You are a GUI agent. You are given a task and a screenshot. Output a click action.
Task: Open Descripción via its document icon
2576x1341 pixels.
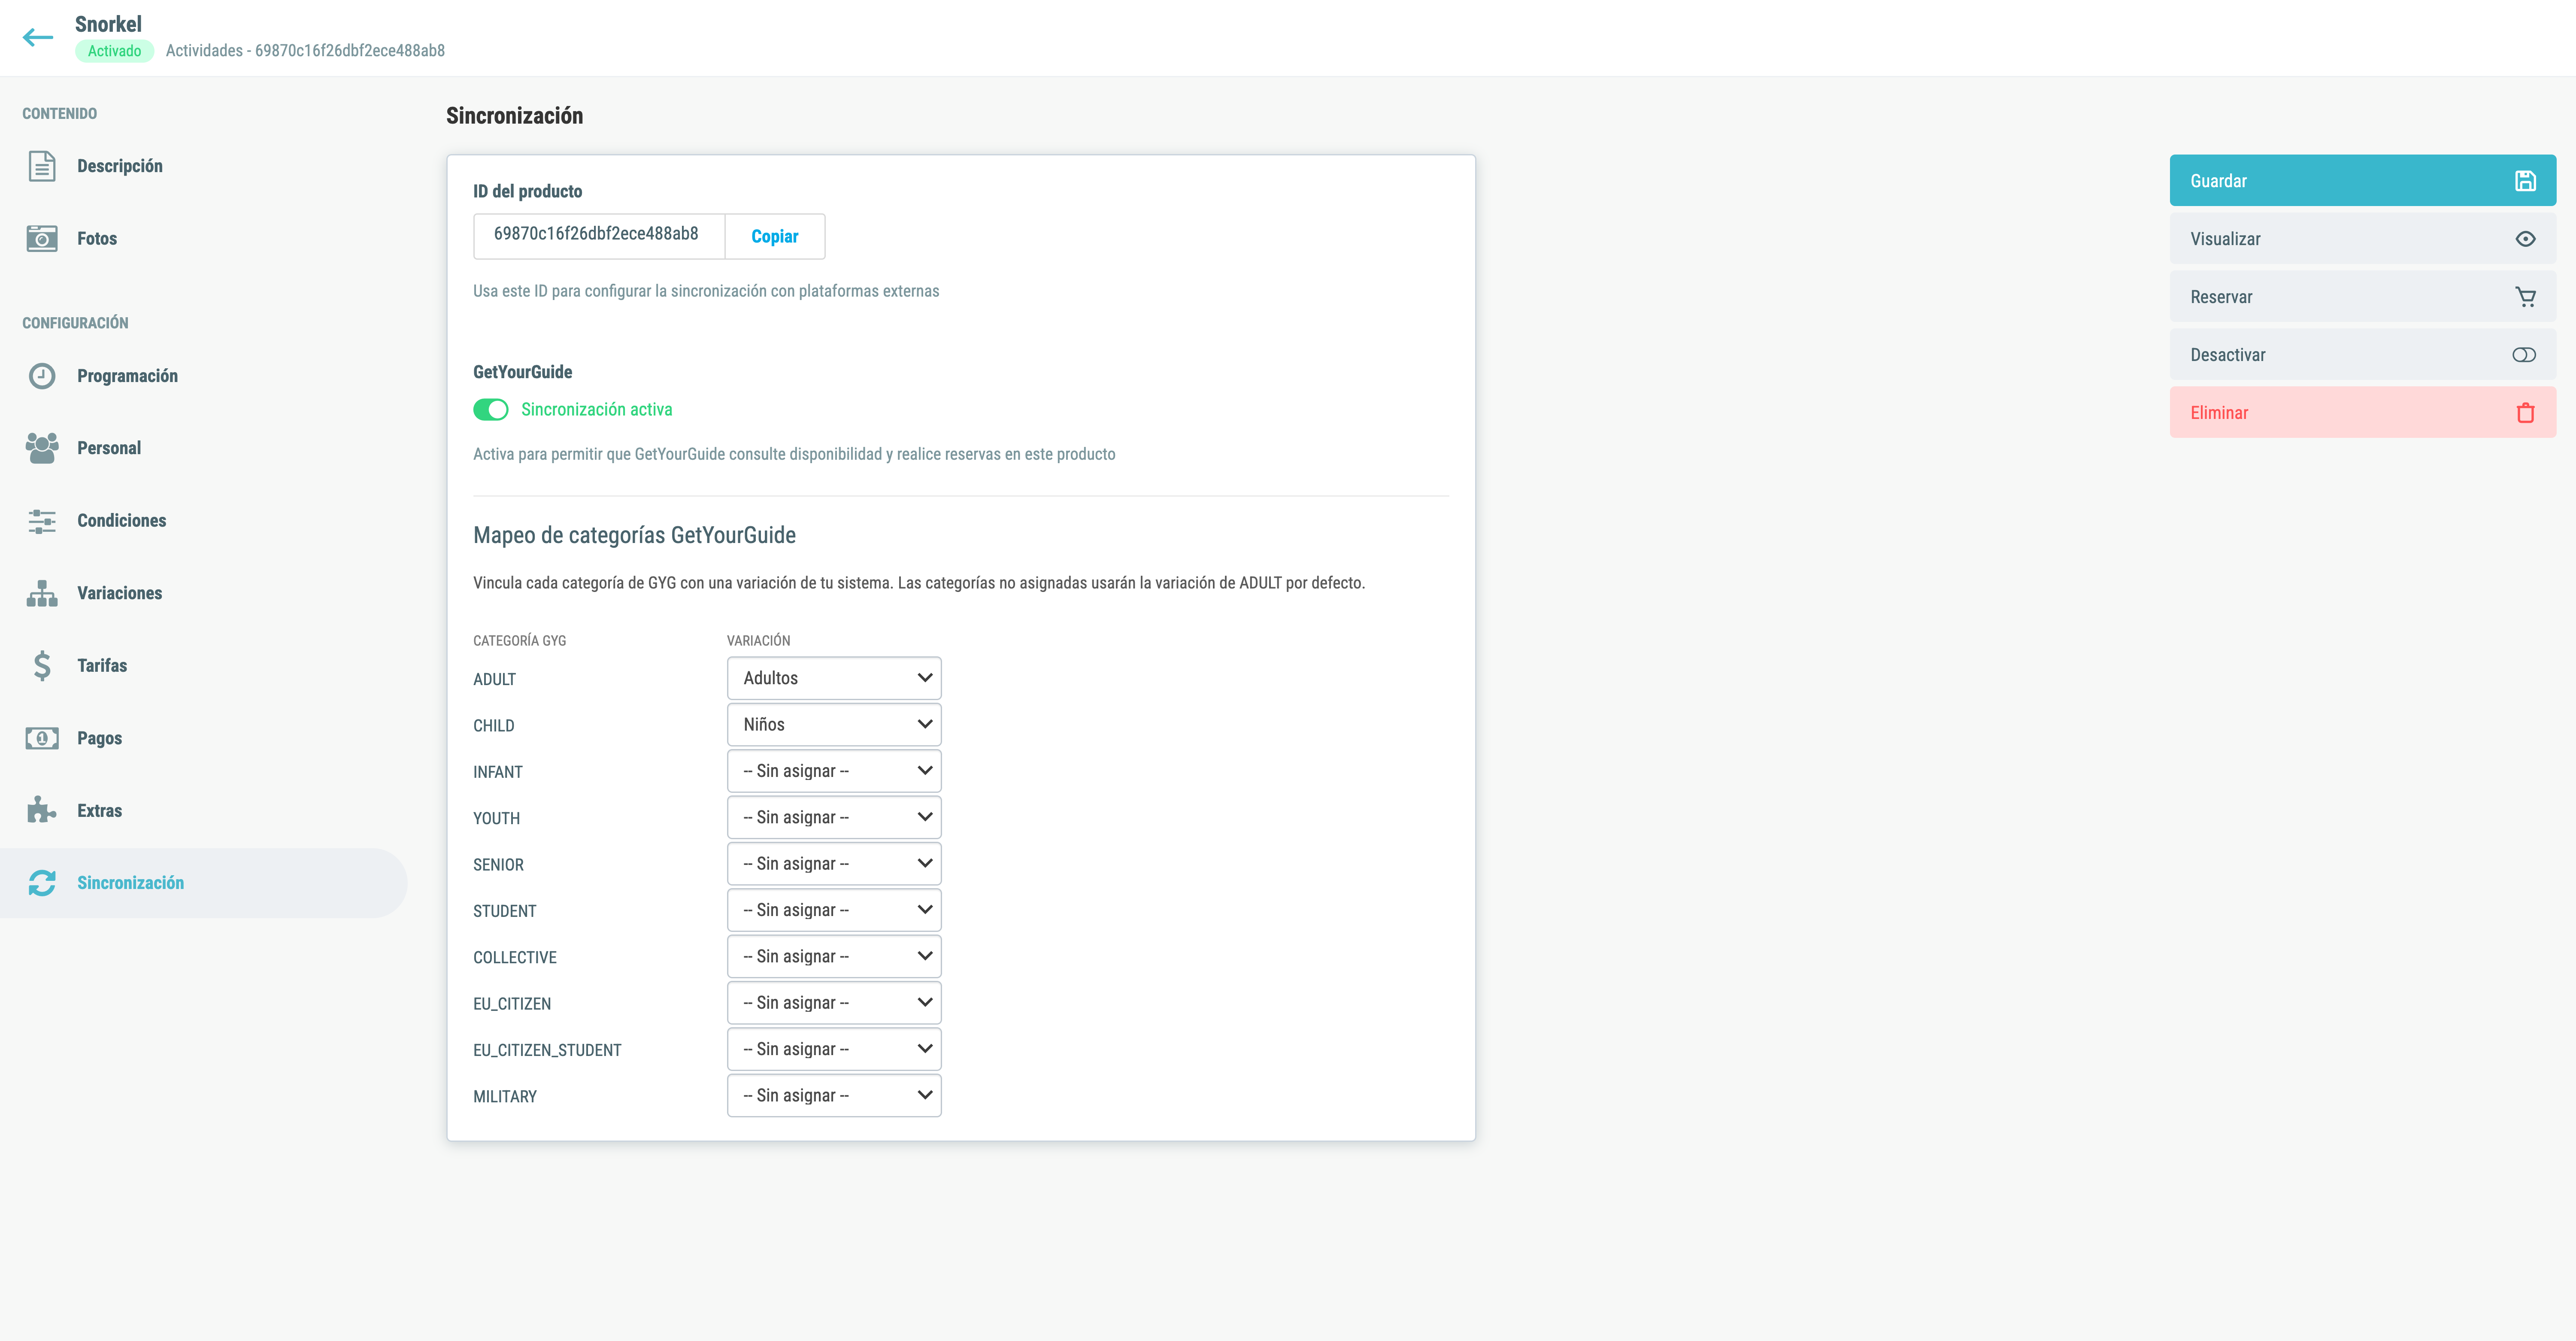point(42,166)
